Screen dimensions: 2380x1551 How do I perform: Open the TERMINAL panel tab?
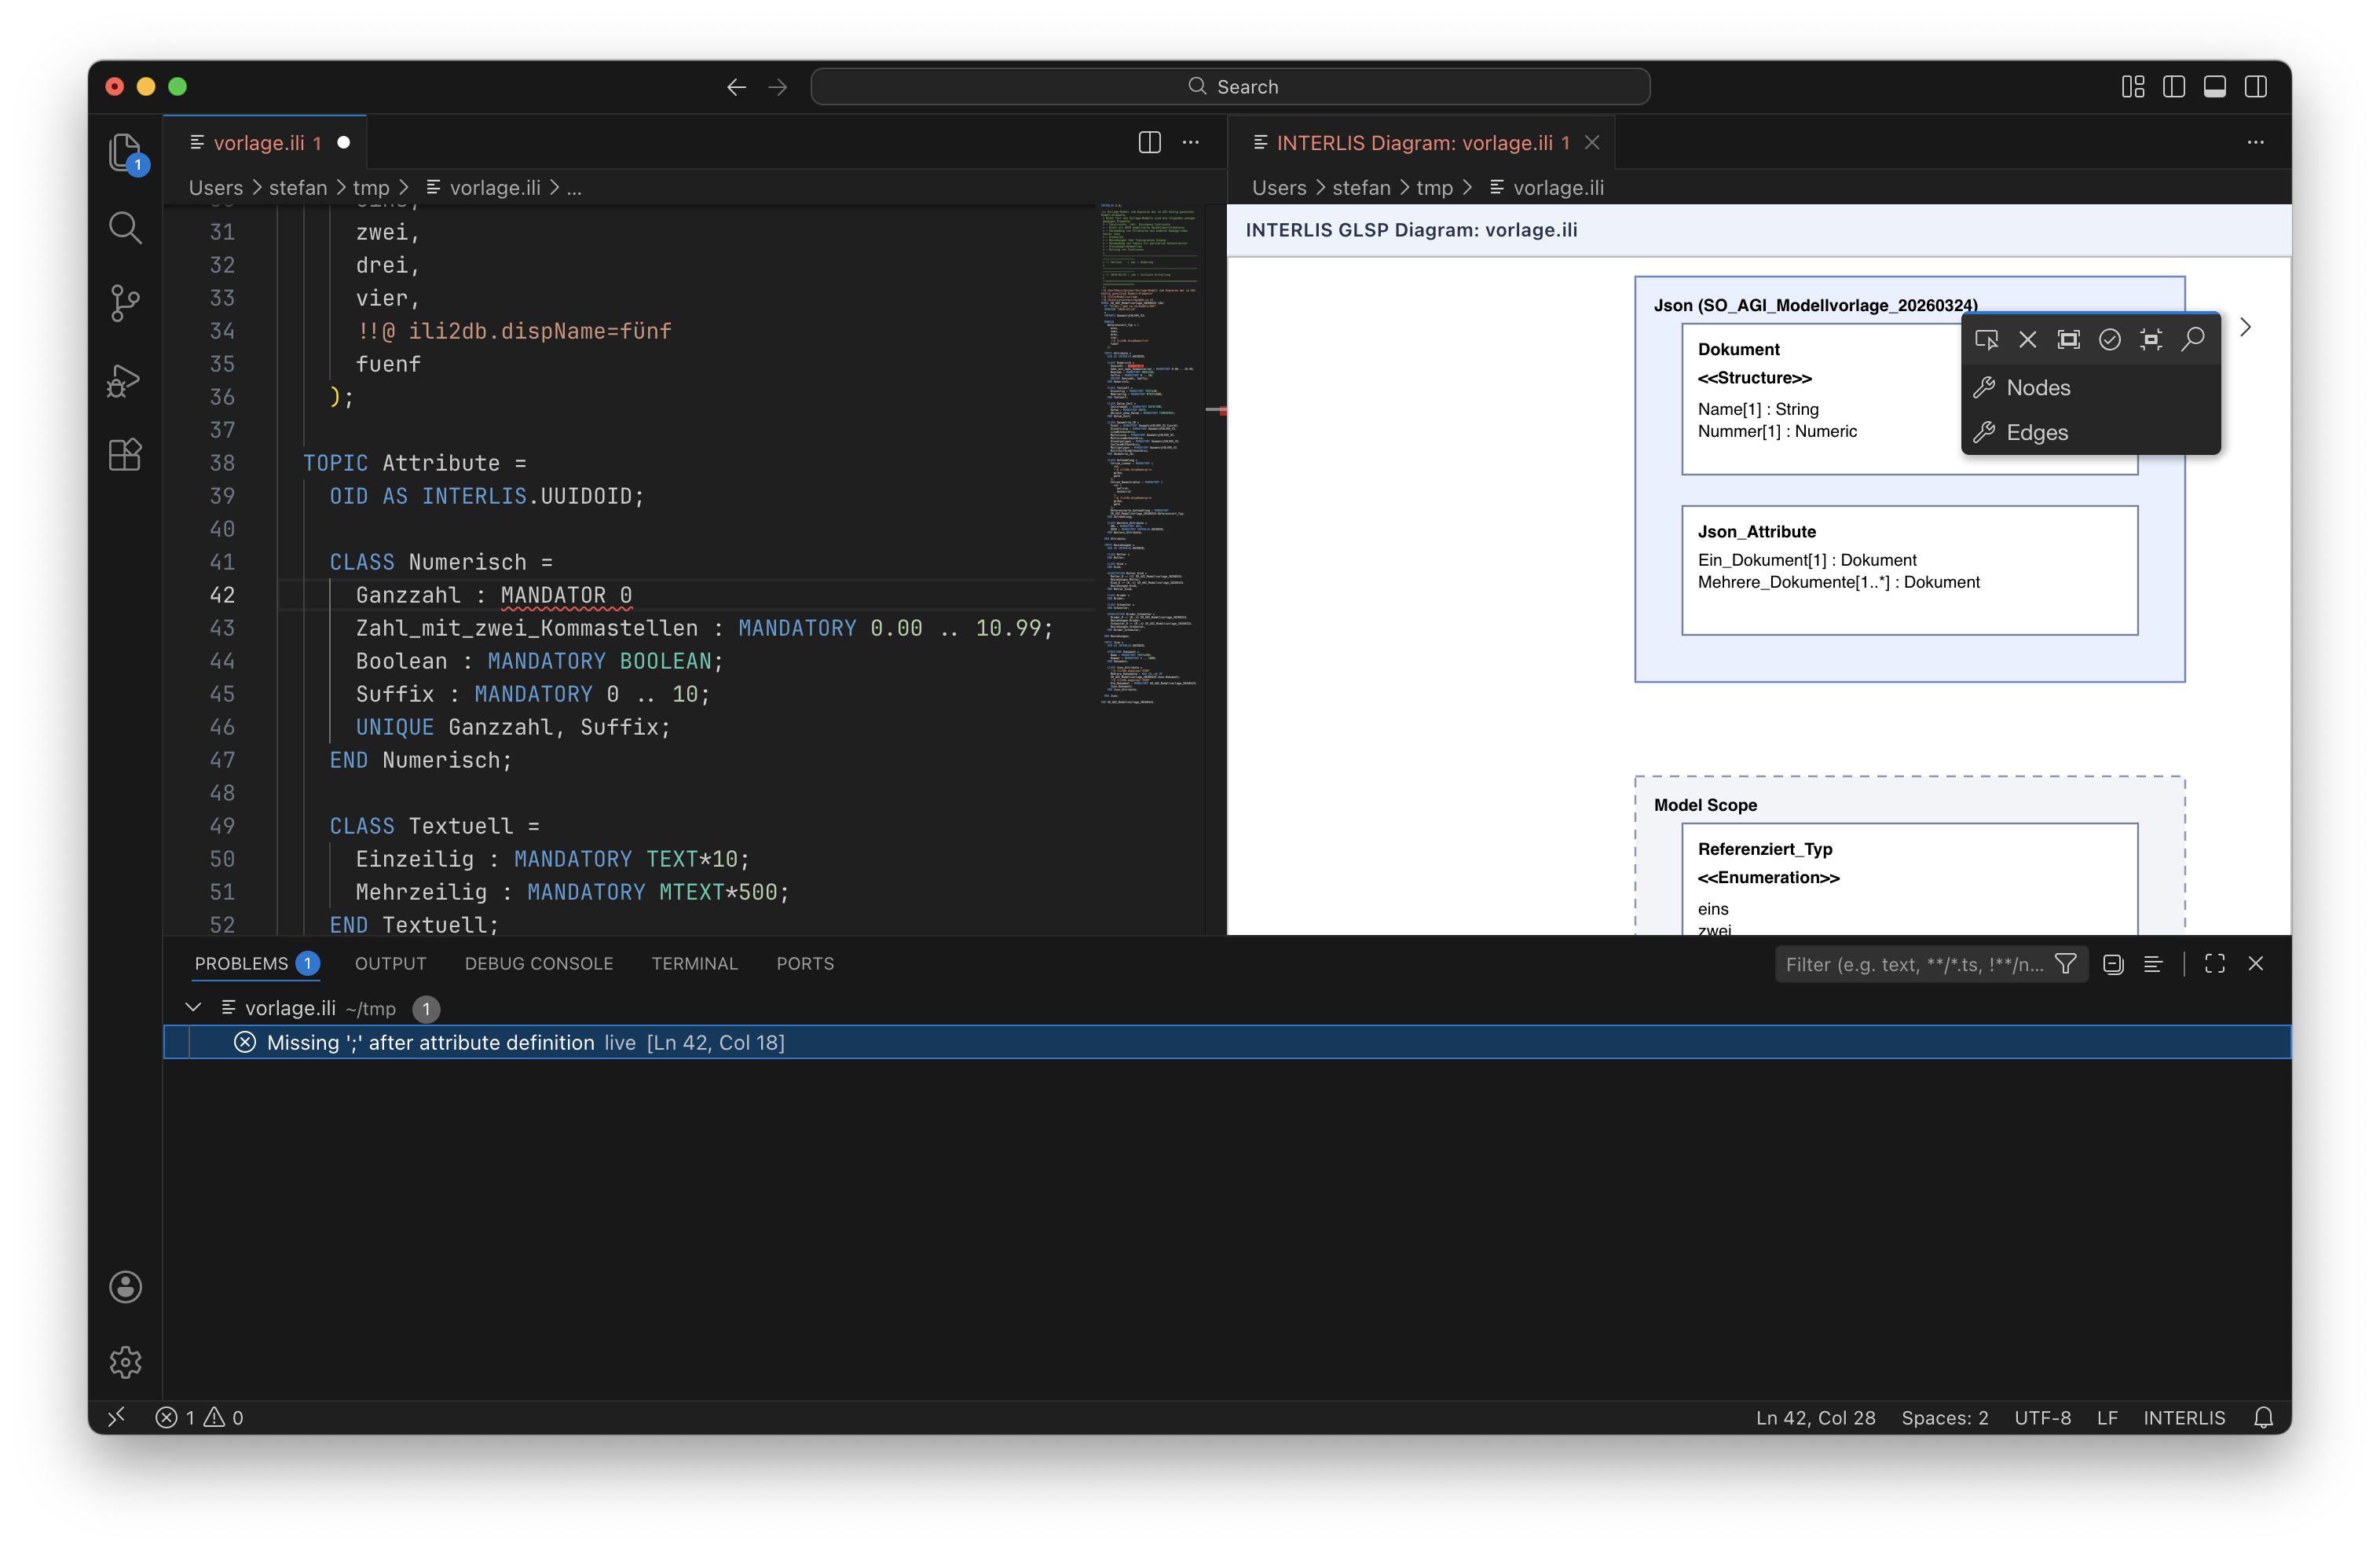click(x=694, y=964)
